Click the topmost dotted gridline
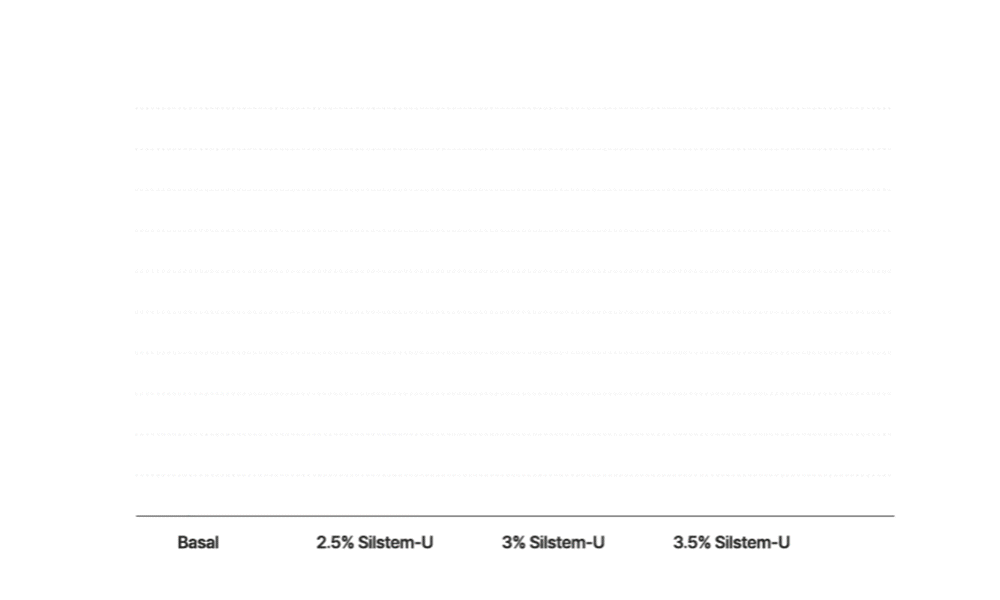The image size is (1000, 600). pyautogui.click(x=515, y=108)
